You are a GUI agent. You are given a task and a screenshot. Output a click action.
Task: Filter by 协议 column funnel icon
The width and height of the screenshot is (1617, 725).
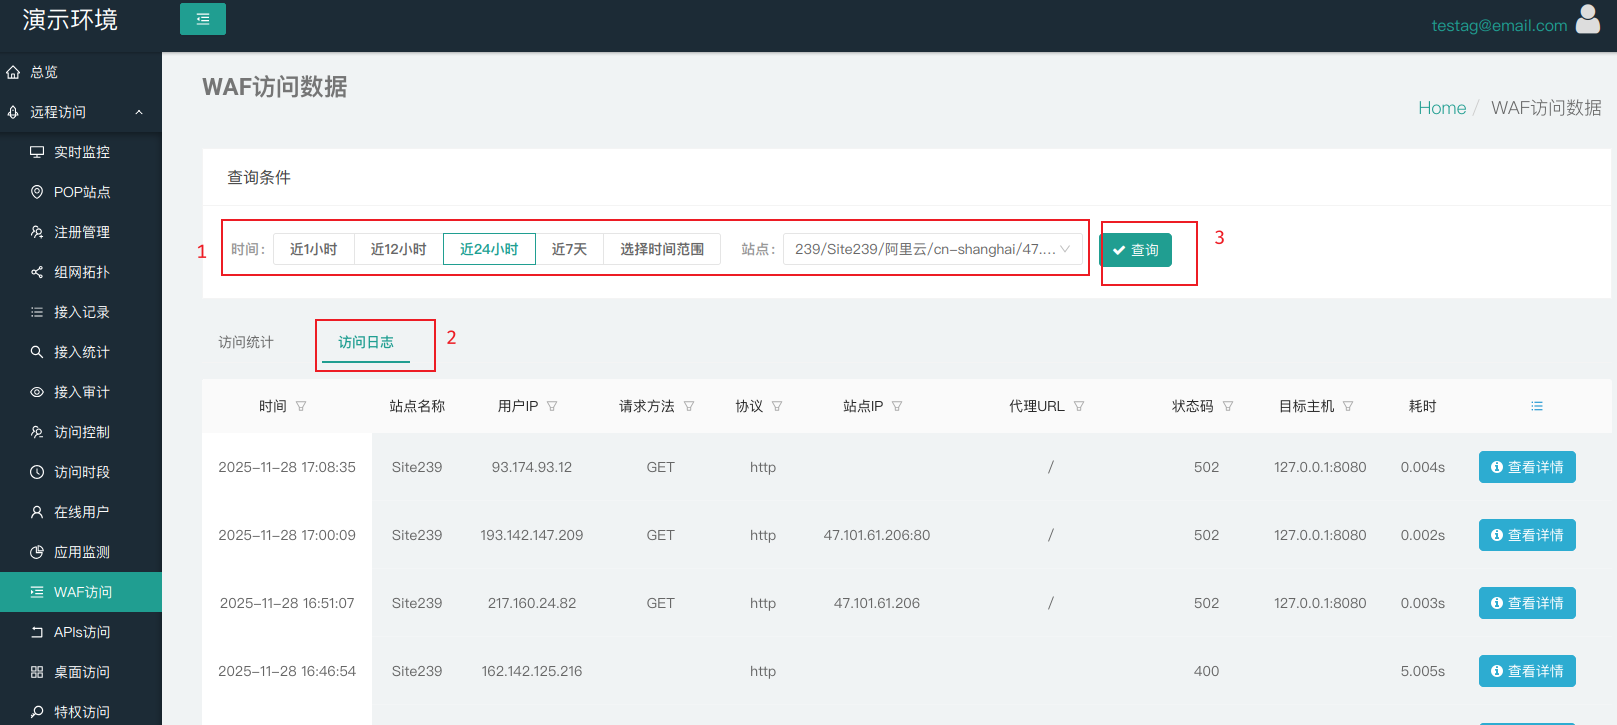point(777,406)
